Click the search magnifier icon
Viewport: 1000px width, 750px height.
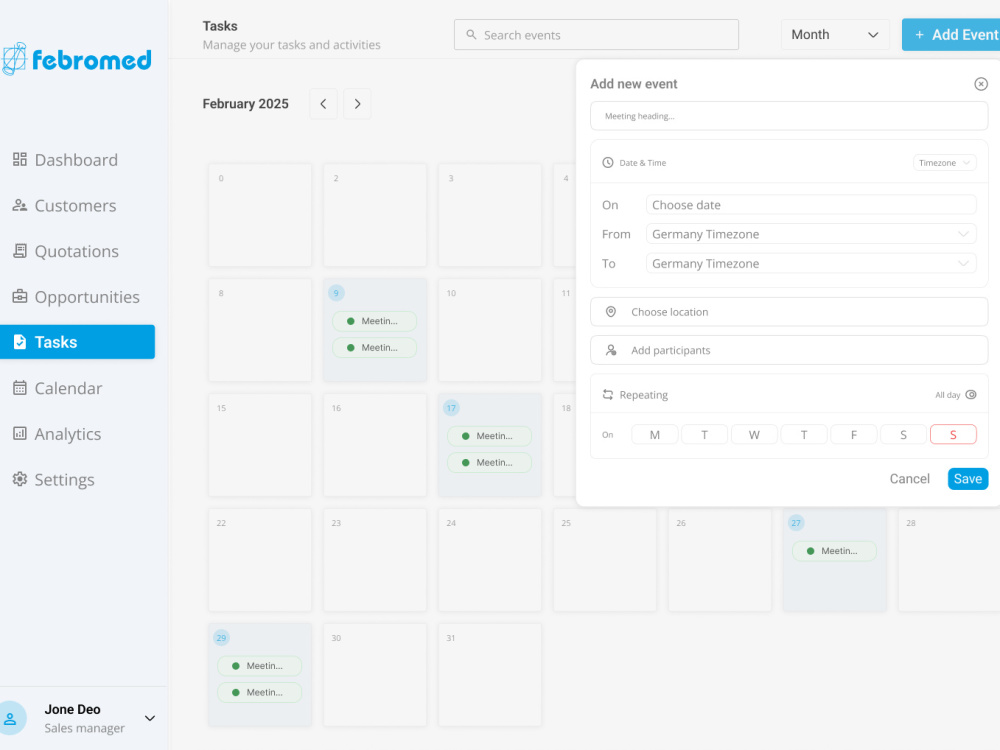pos(471,34)
